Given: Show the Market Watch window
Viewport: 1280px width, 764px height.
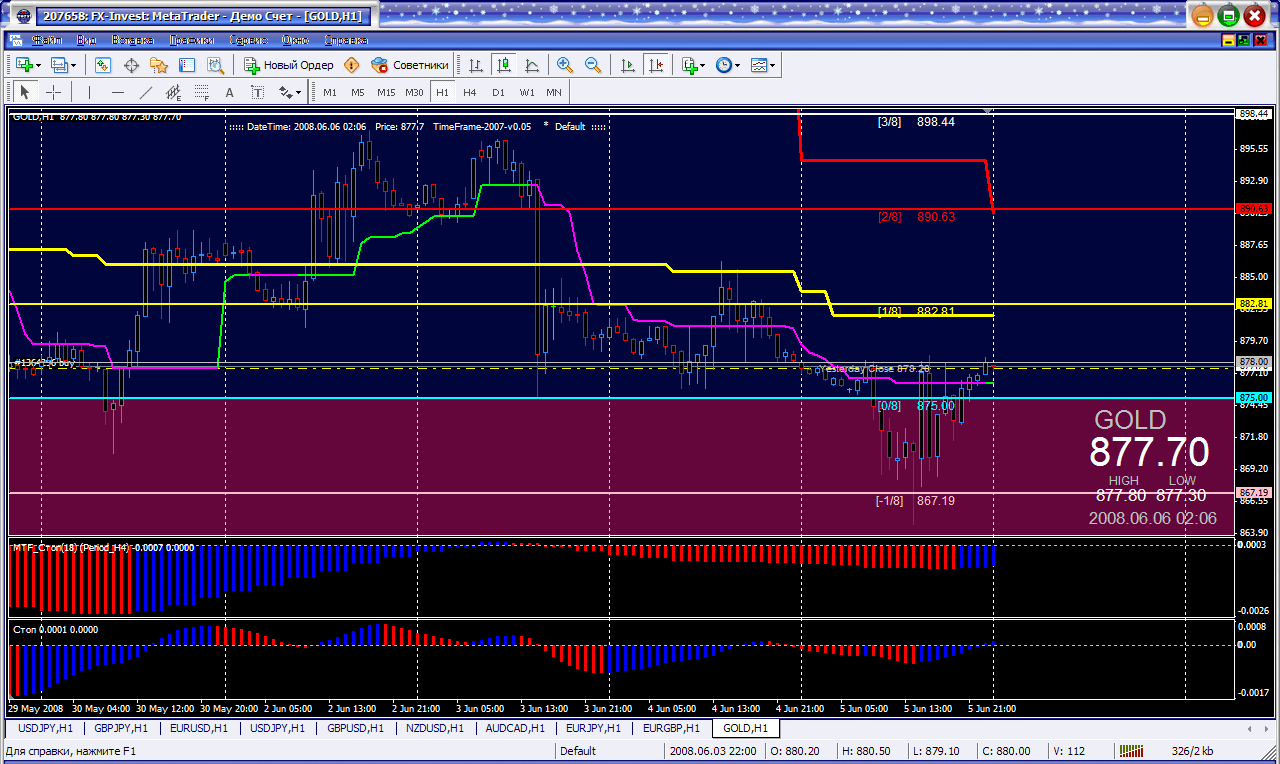Looking at the screenshot, I should click(102, 65).
